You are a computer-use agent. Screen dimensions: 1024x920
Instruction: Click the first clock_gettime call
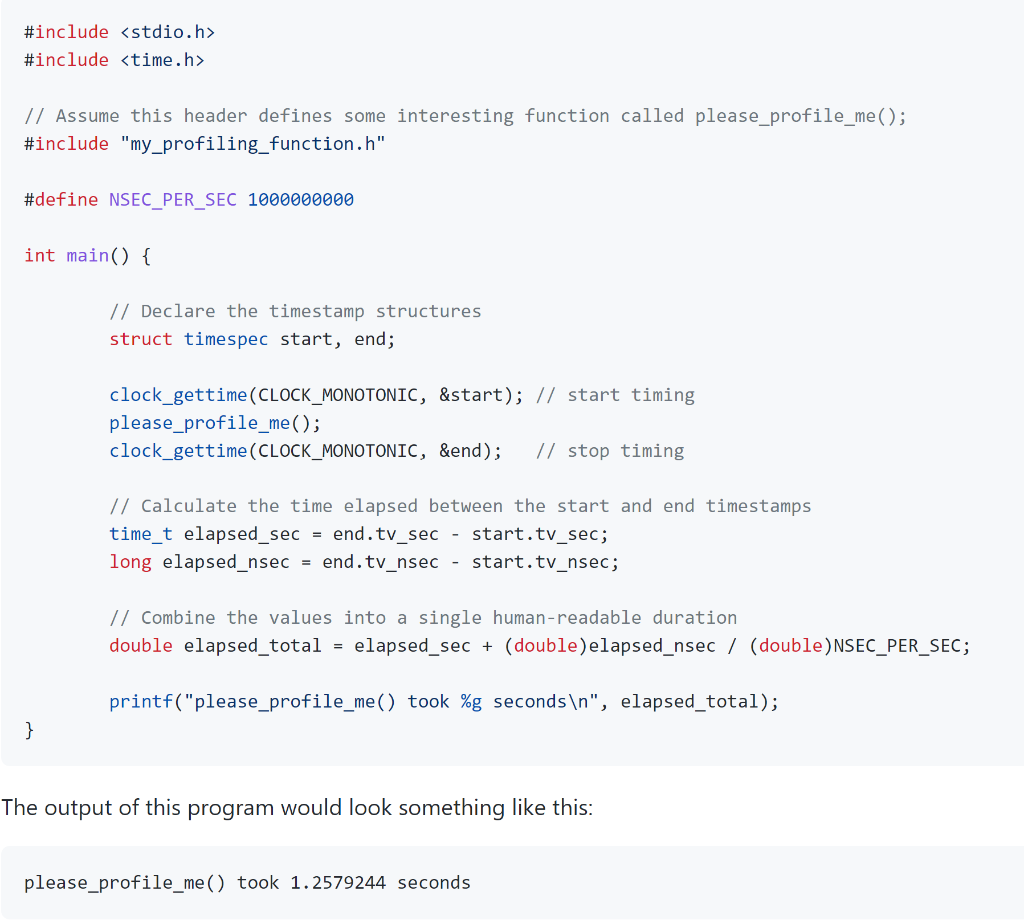[x=178, y=394]
